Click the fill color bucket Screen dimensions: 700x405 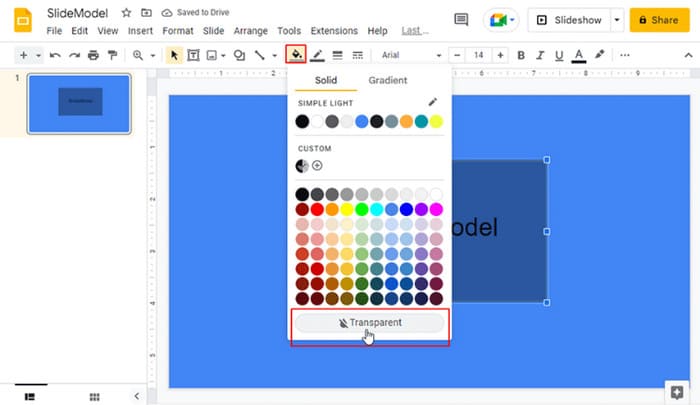click(x=296, y=55)
